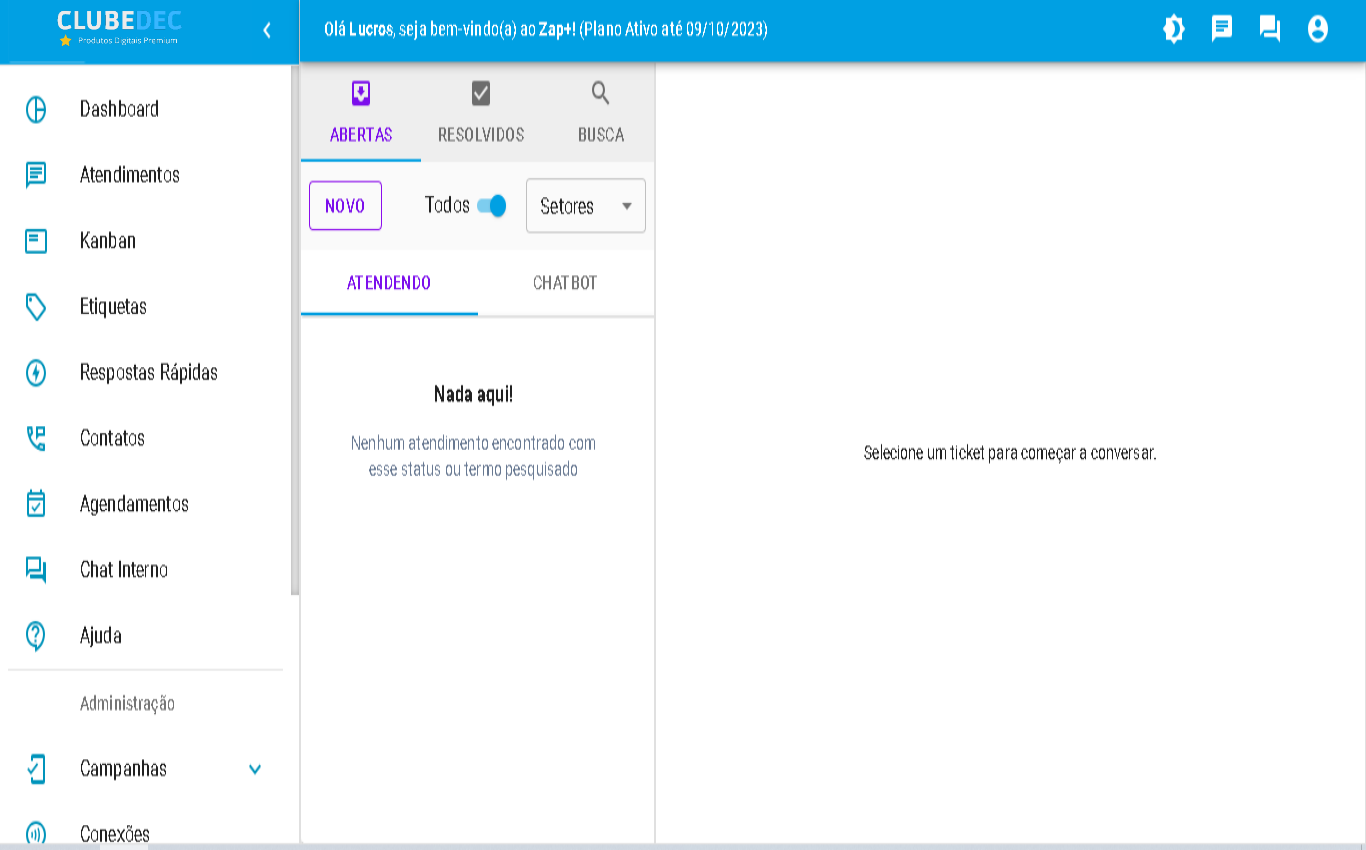This screenshot has width=1366, height=850.
Task: Toggle the Todos switch off
Action: 492,206
